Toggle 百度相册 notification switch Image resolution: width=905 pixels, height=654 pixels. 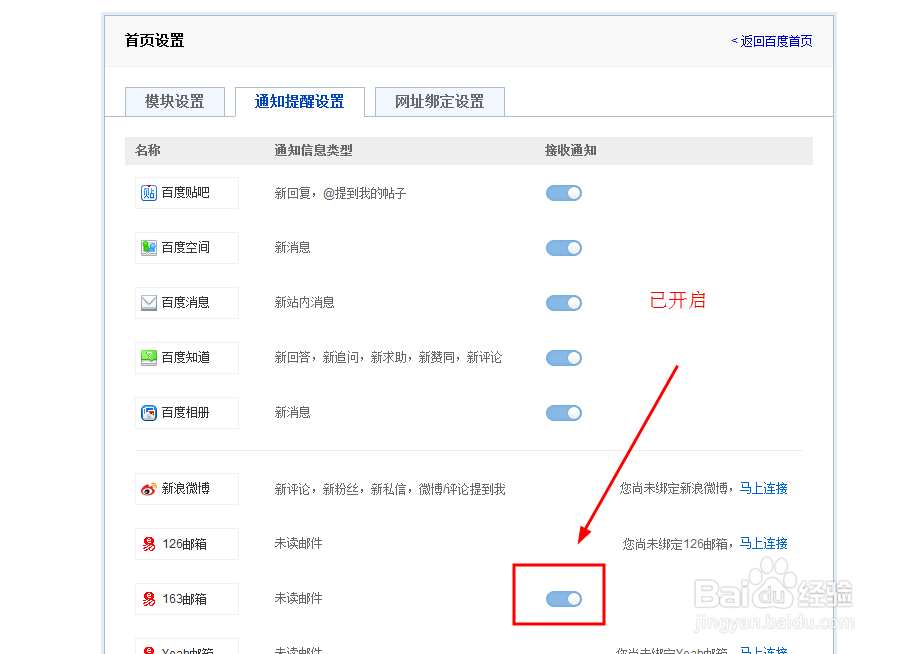pos(564,413)
